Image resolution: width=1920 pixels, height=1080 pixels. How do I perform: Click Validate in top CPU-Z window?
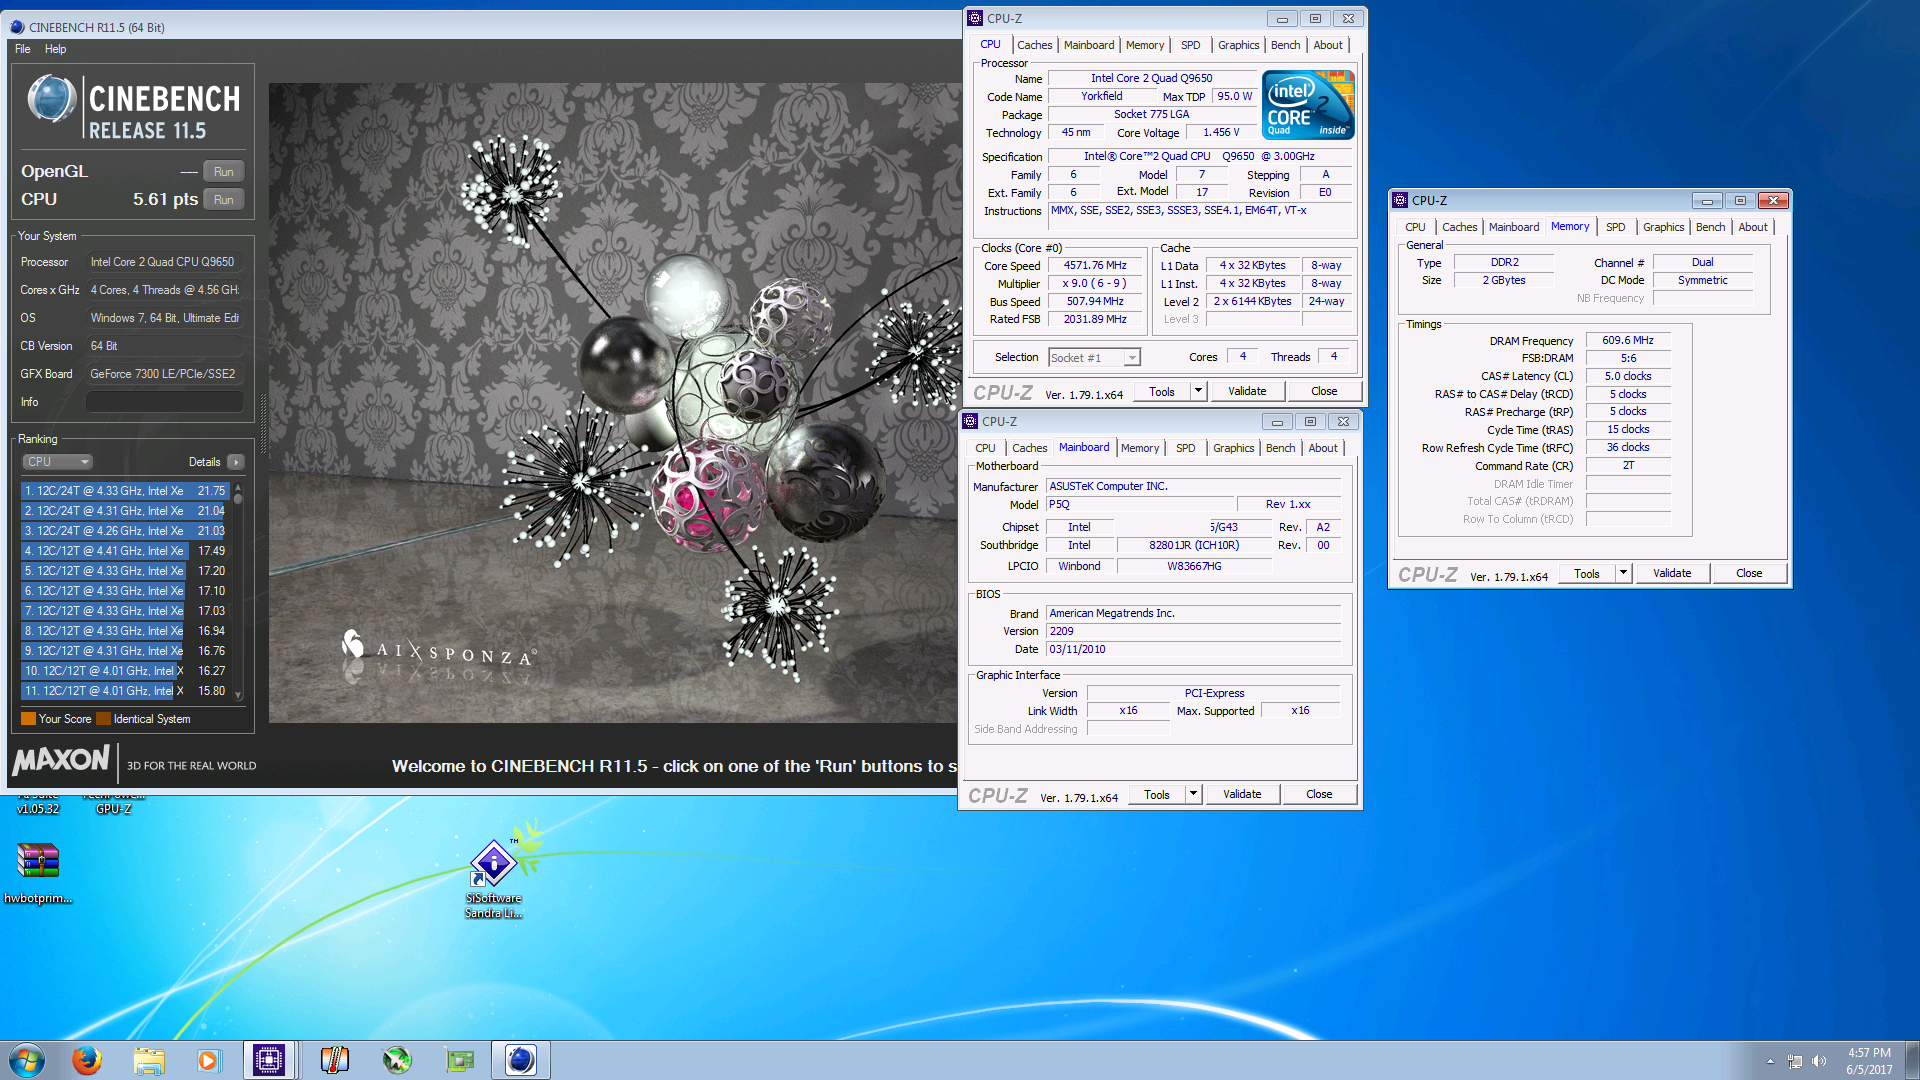point(1247,392)
